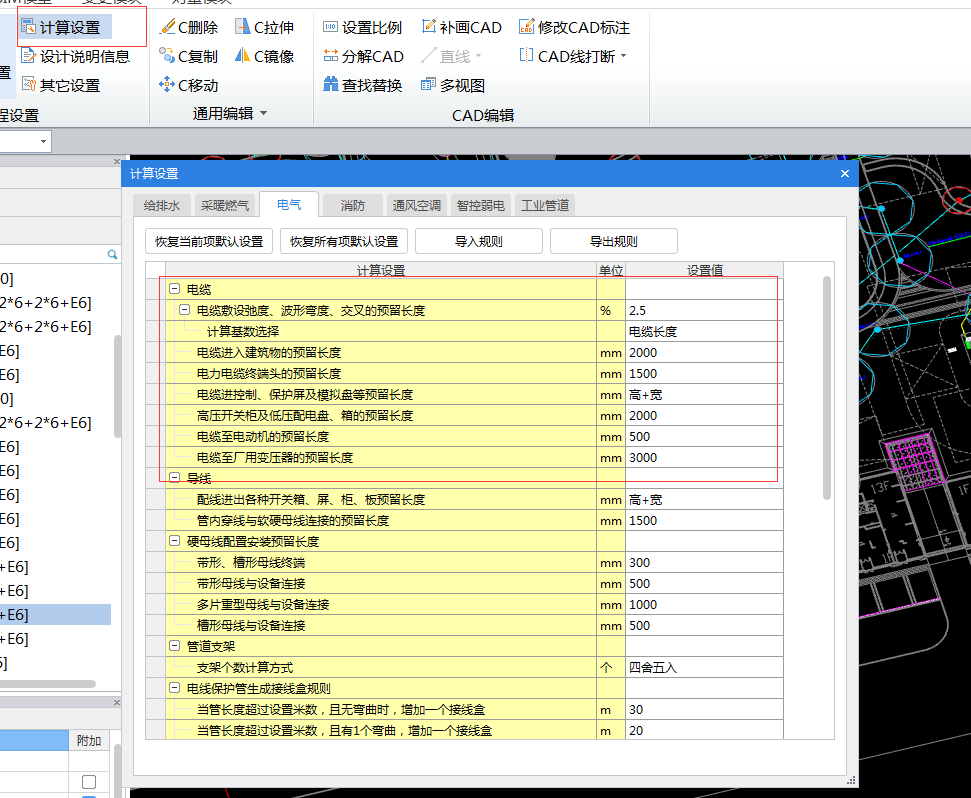Click the 设置值 column header

[x=704, y=270]
